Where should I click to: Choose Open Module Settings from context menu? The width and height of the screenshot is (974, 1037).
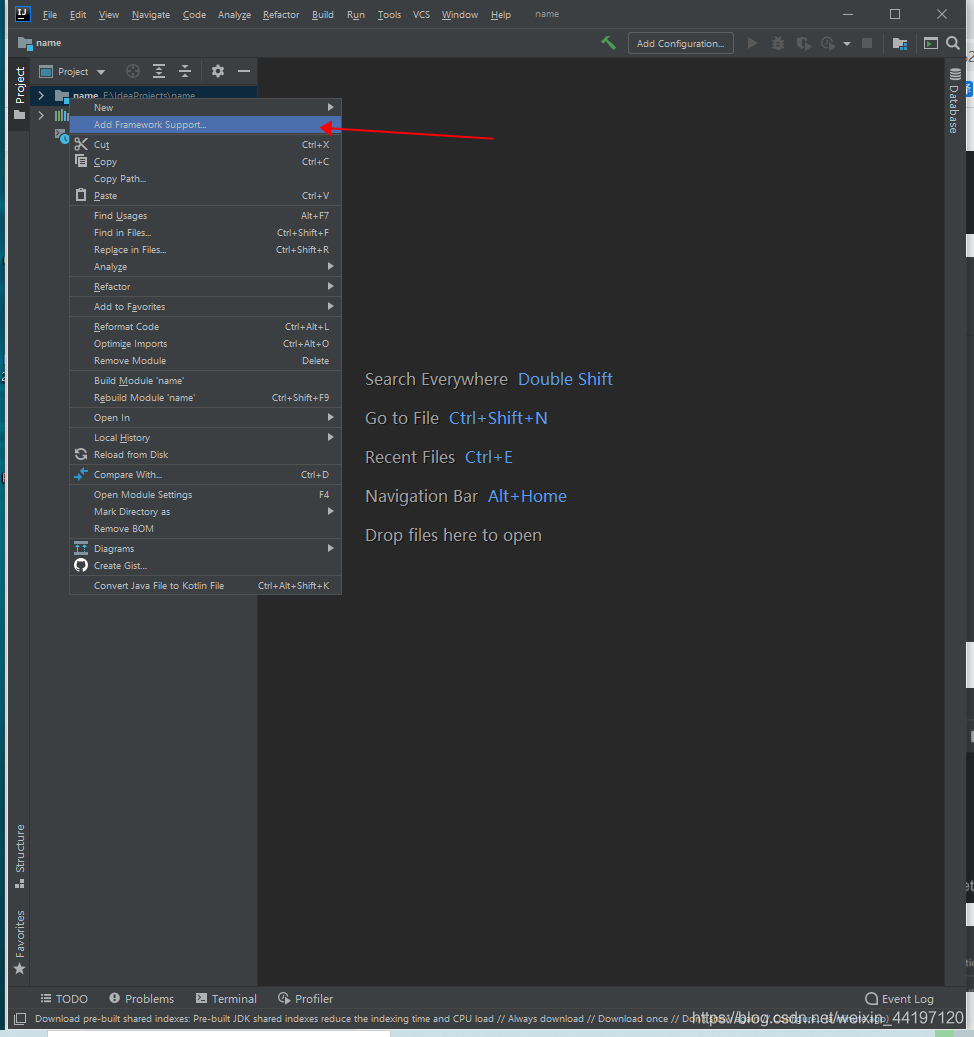tap(143, 494)
